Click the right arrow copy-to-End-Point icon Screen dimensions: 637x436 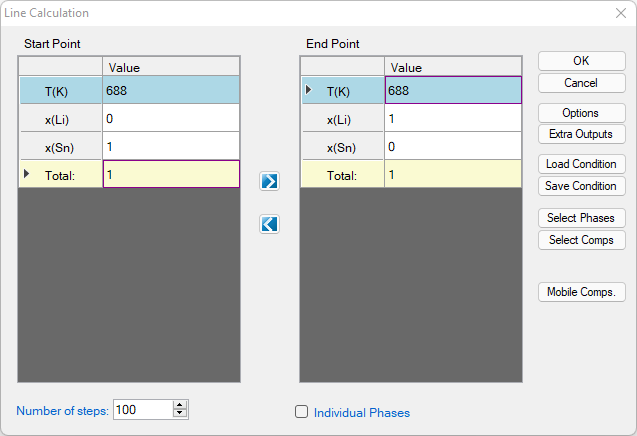click(x=269, y=181)
